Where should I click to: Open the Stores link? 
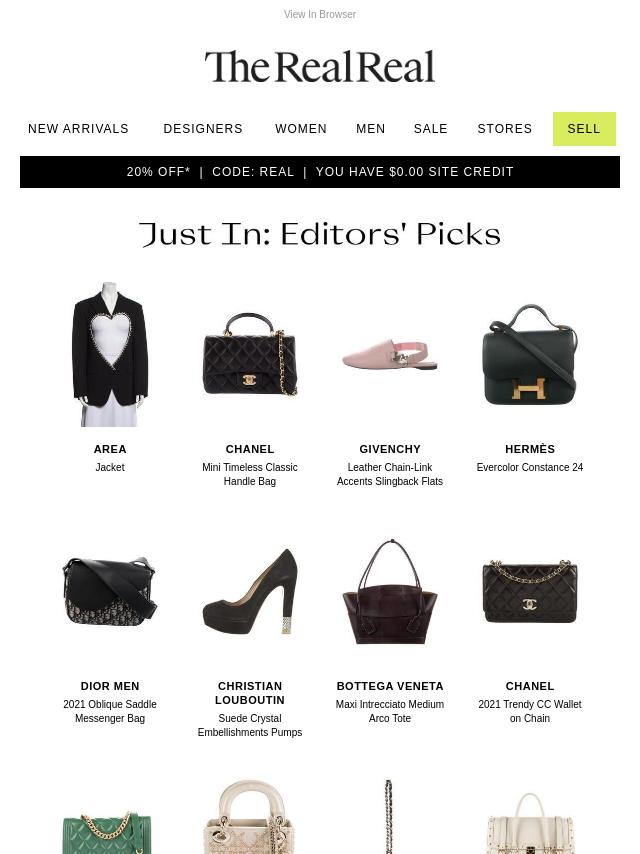point(505,129)
